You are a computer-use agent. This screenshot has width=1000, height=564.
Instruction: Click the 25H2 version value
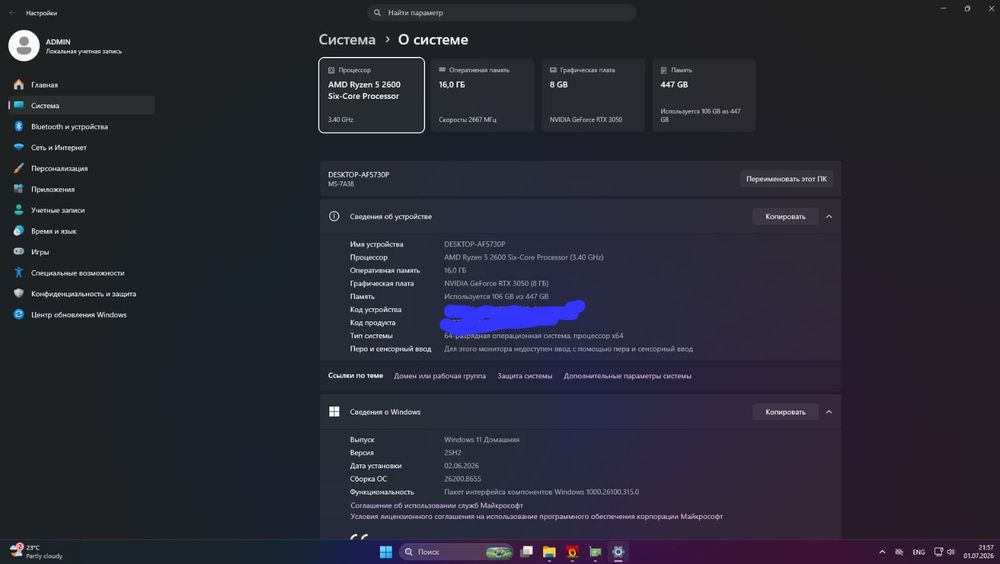click(452, 452)
